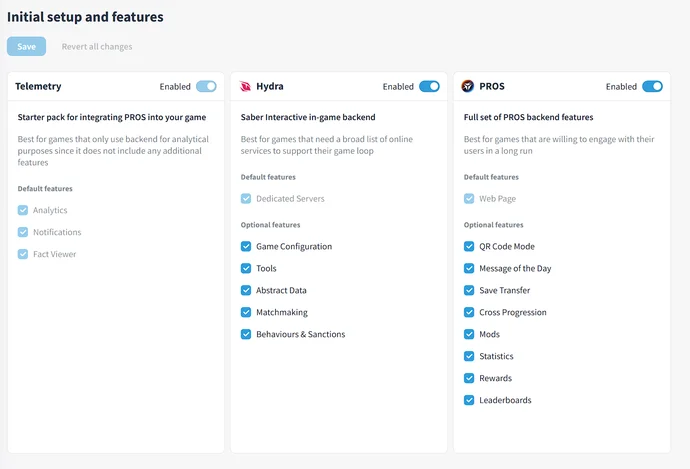This screenshot has height=469, width=690.
Task: Uncheck Message of the Day checkbox
Action: click(469, 268)
